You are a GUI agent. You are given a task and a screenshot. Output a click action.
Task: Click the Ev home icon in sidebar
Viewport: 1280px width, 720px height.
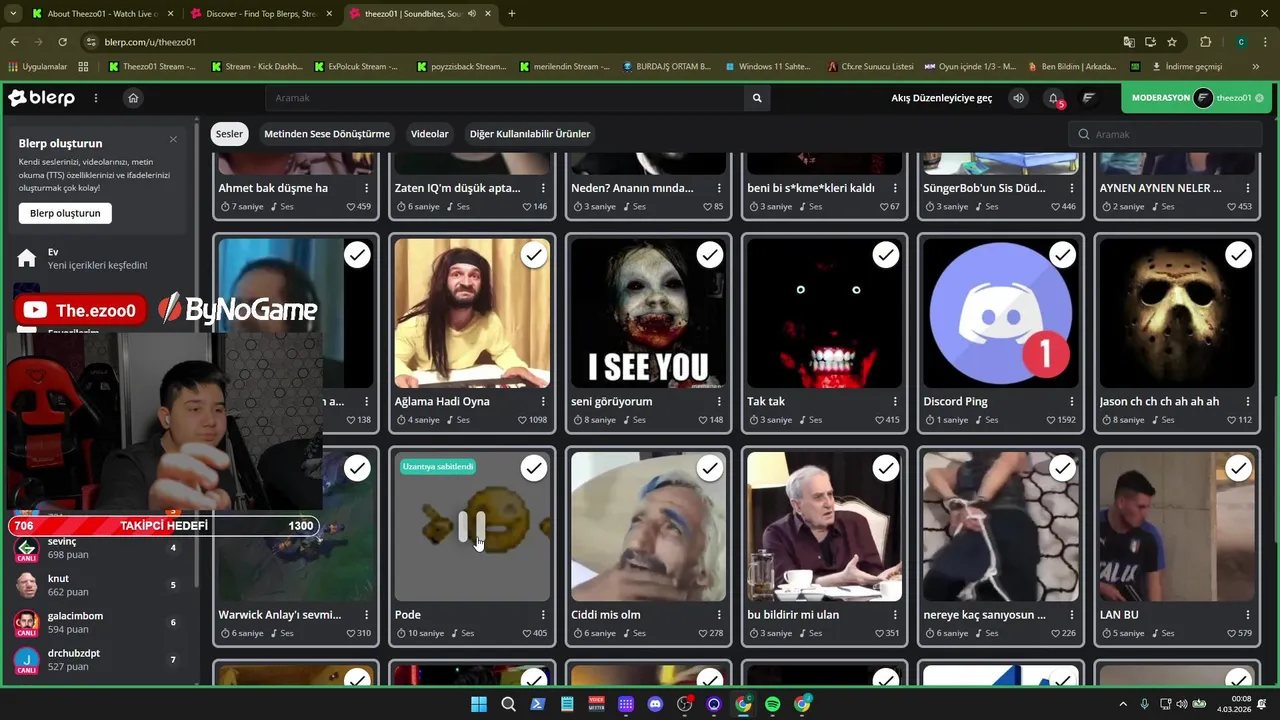click(27, 259)
